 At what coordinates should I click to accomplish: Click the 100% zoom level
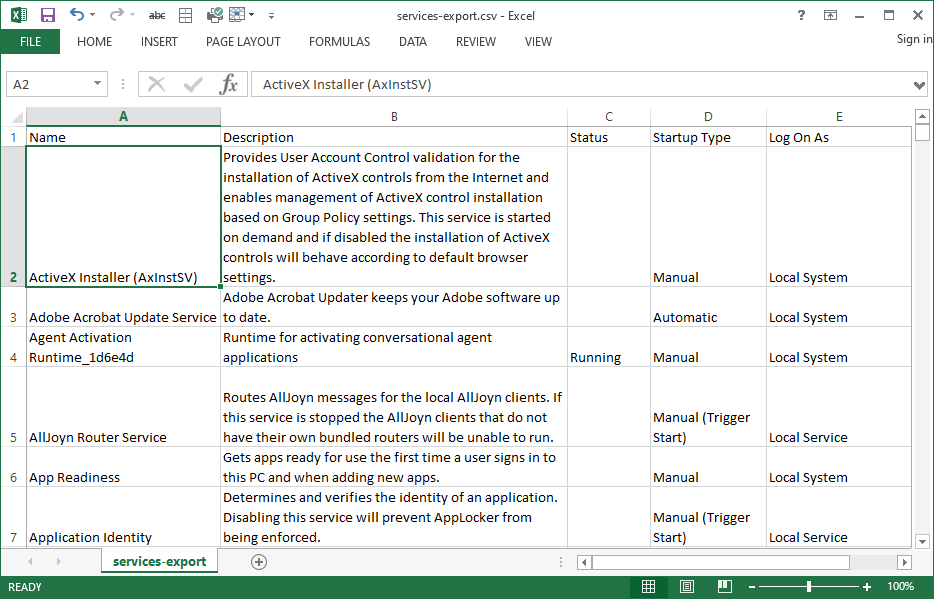tap(901, 586)
